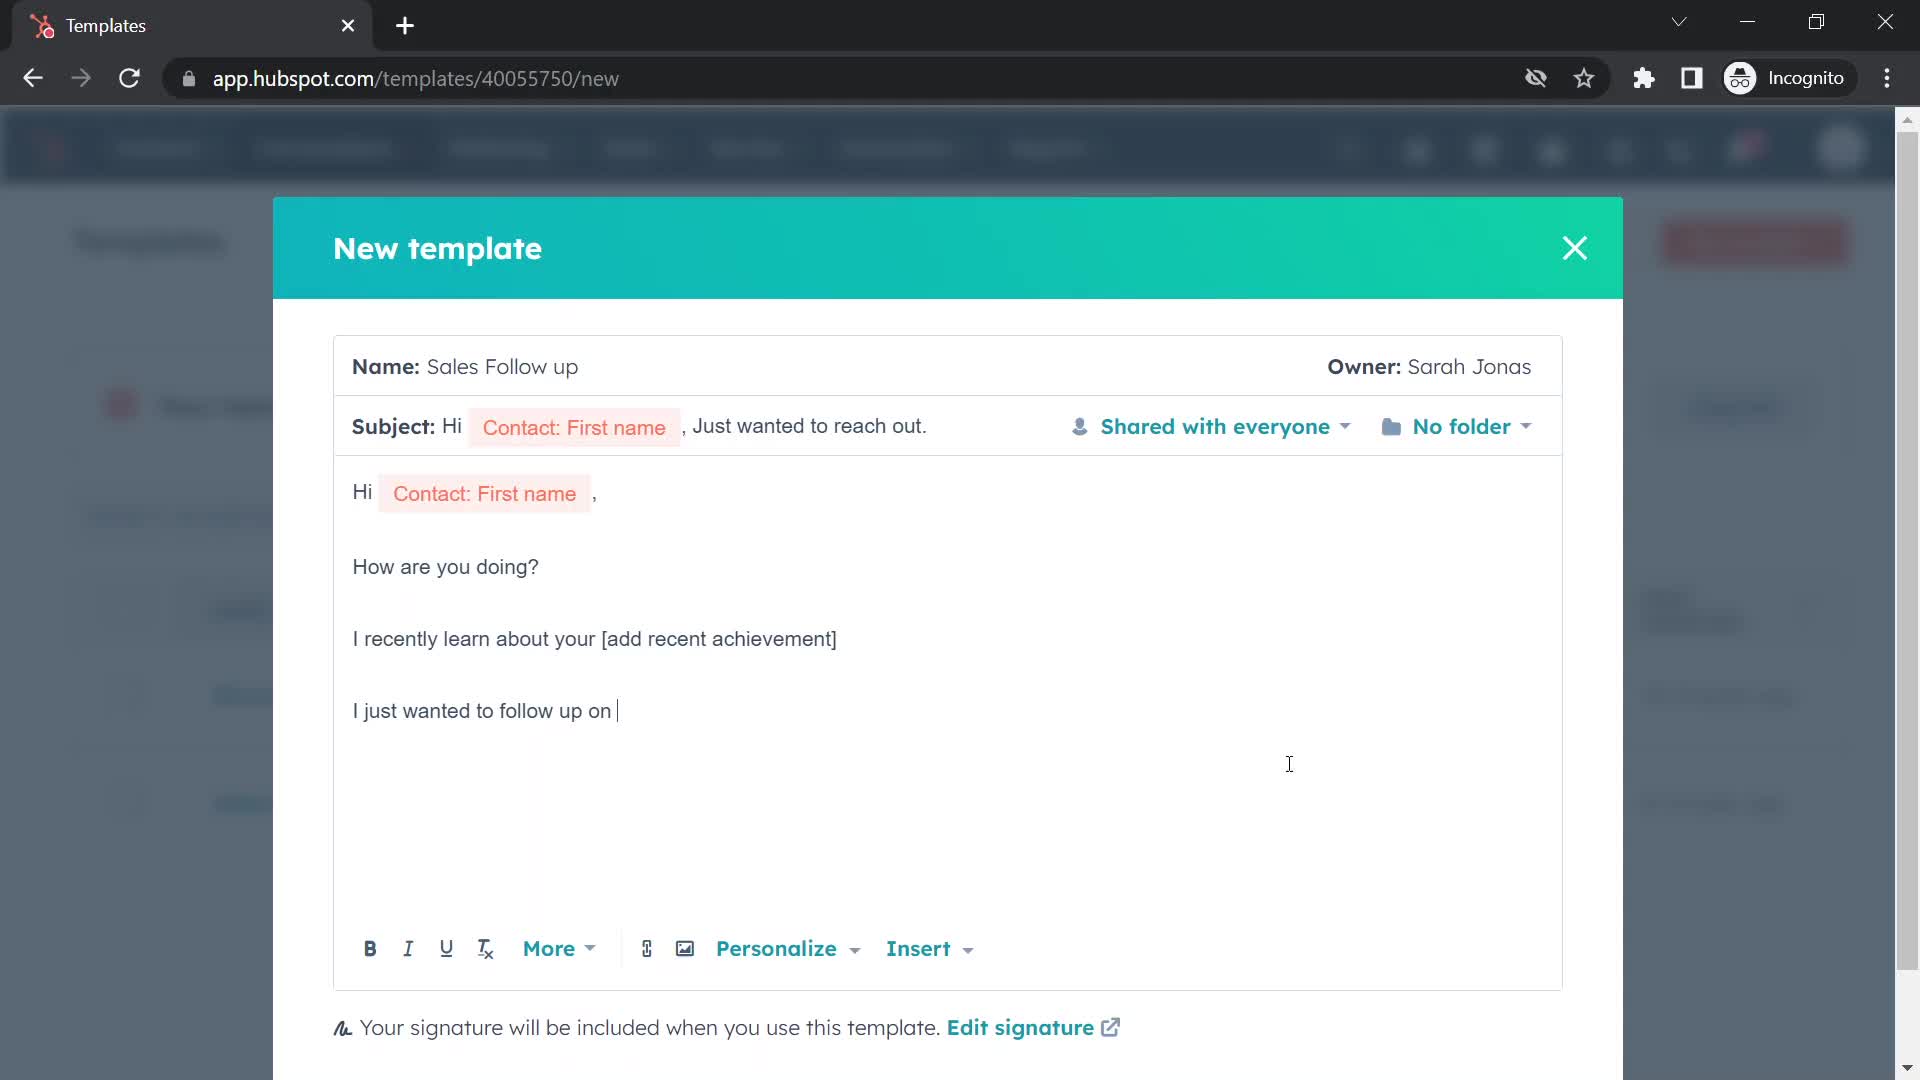Open a new browser tab

tap(405, 26)
